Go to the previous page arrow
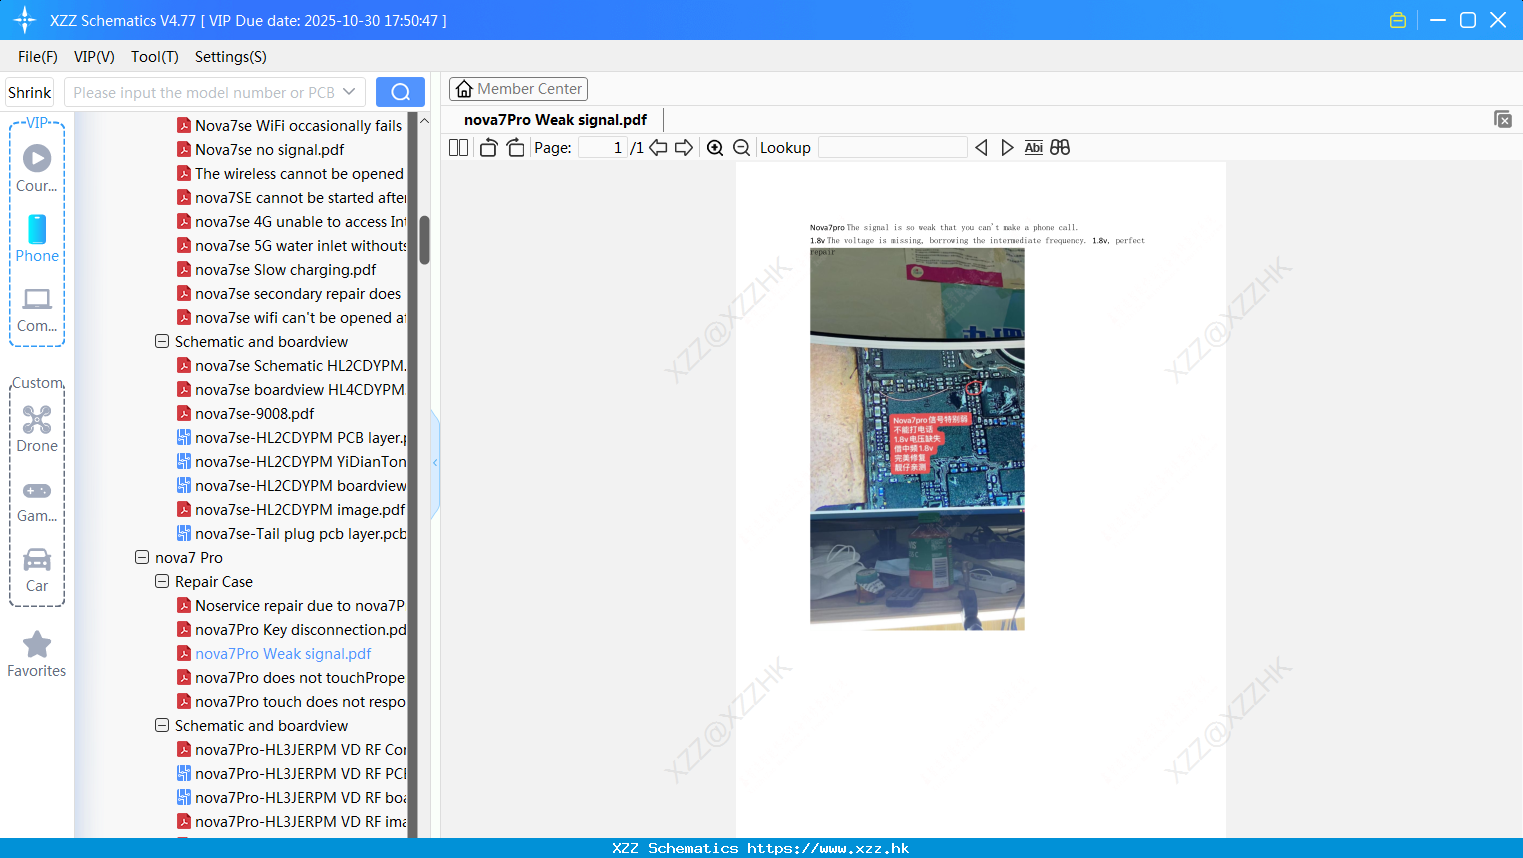 [x=658, y=147]
